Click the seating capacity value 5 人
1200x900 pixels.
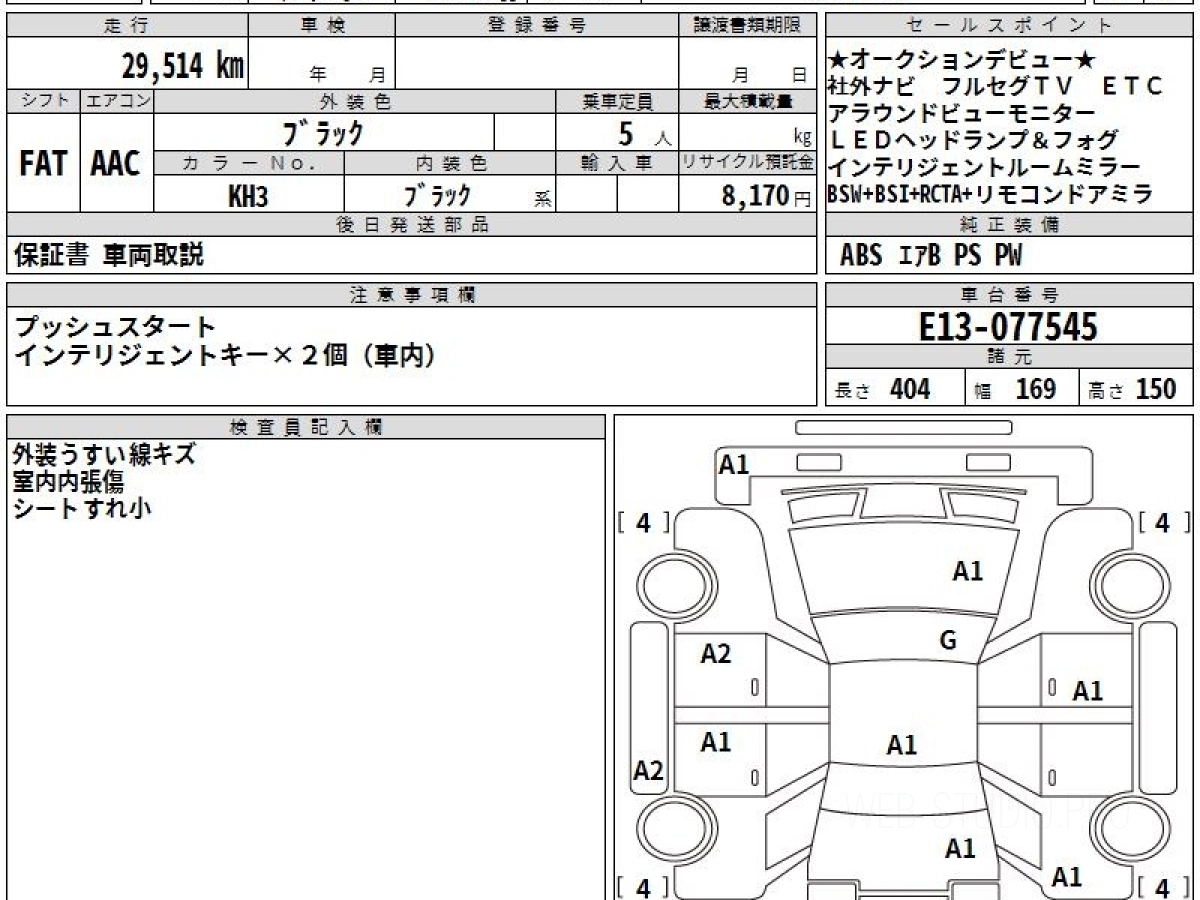pyautogui.click(x=645, y=133)
